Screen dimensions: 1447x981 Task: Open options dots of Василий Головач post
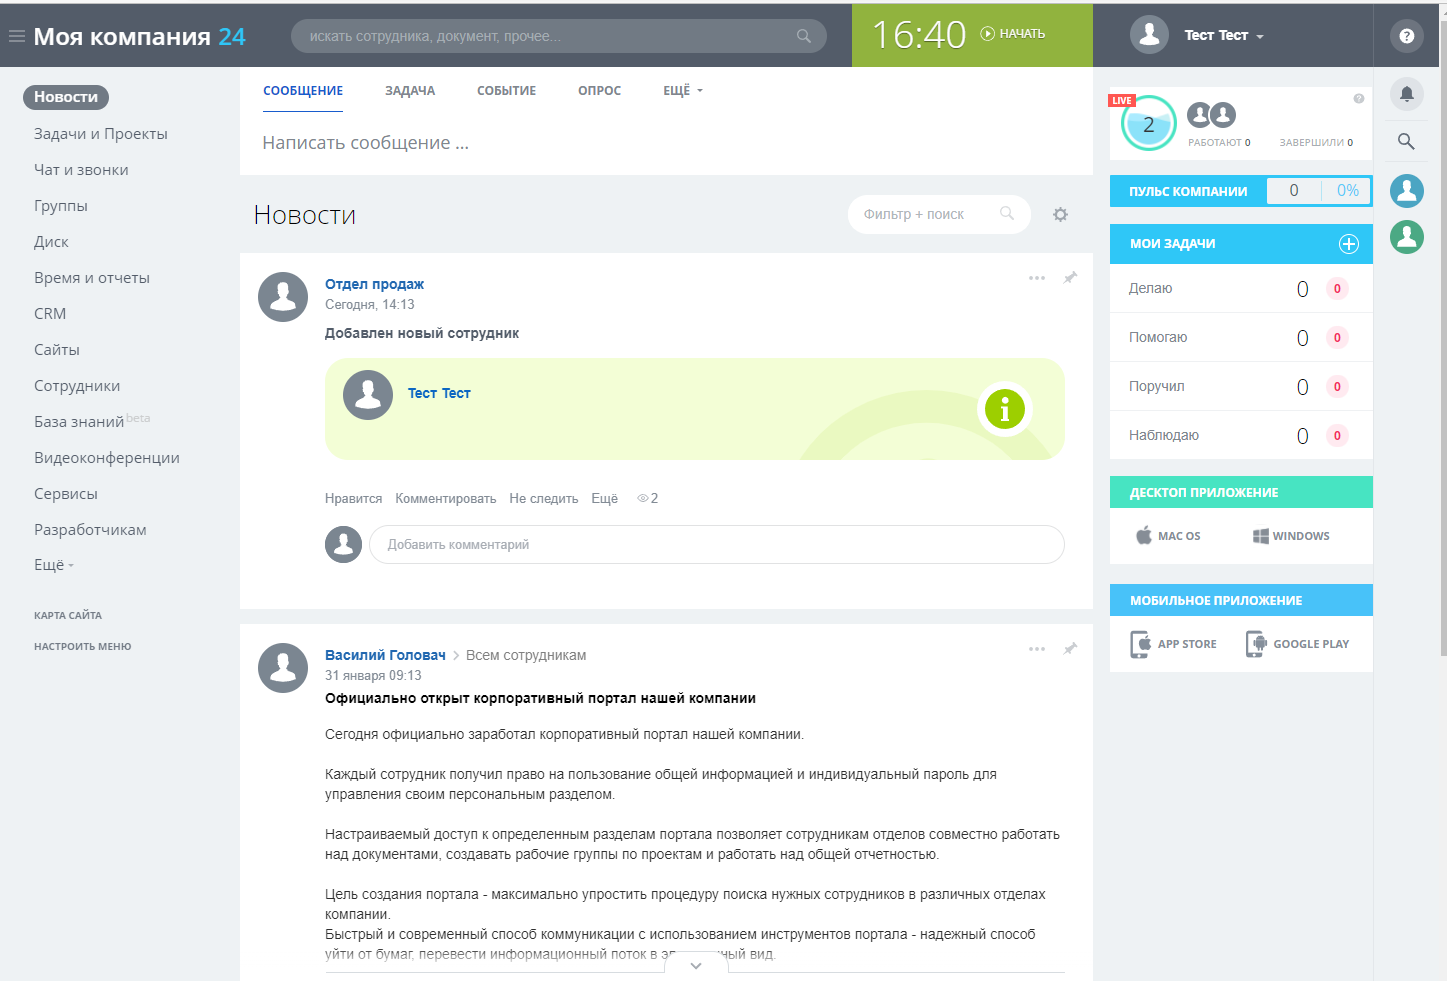1037,649
